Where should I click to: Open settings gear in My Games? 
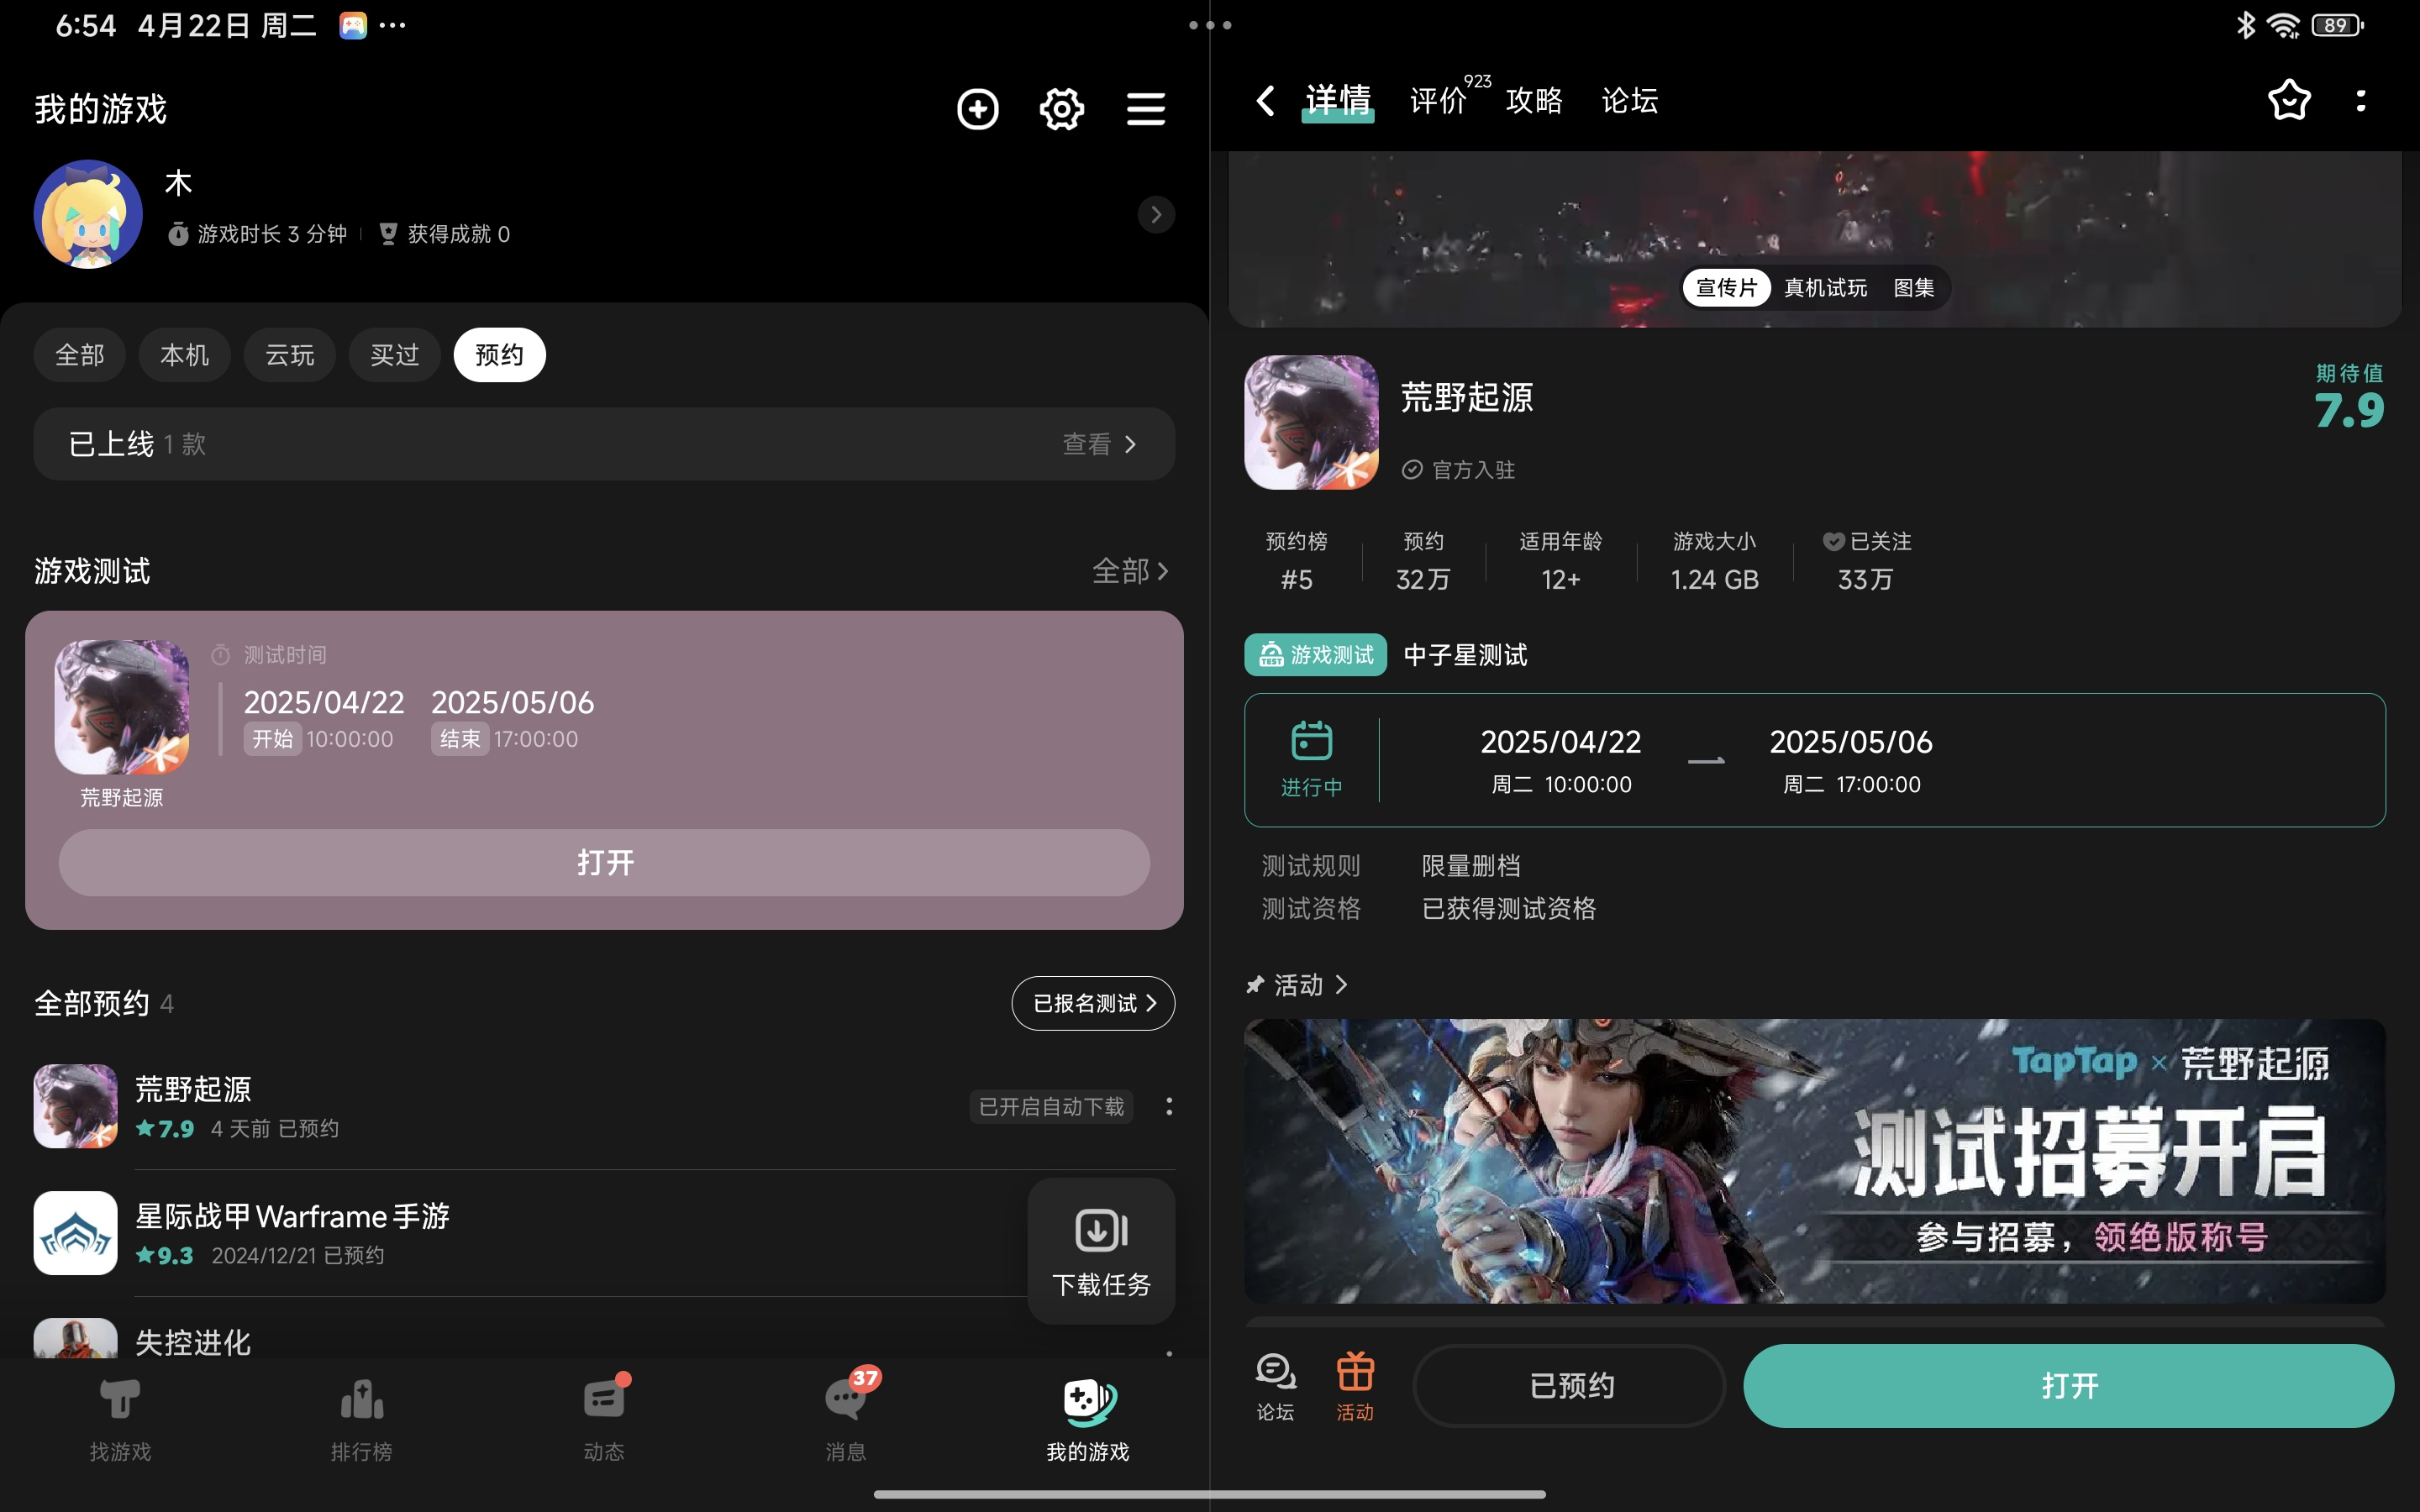click(1061, 109)
